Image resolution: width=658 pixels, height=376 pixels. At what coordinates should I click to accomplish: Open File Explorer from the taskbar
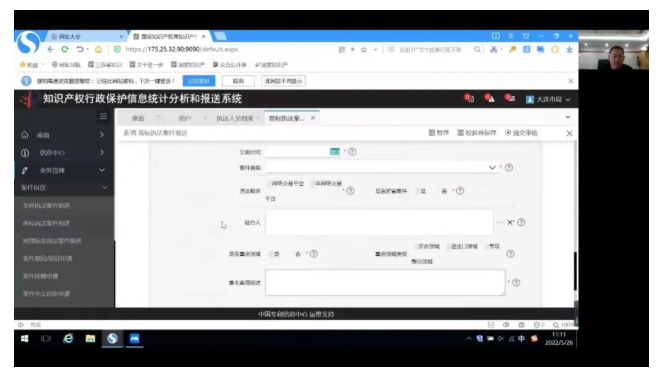tap(90, 339)
